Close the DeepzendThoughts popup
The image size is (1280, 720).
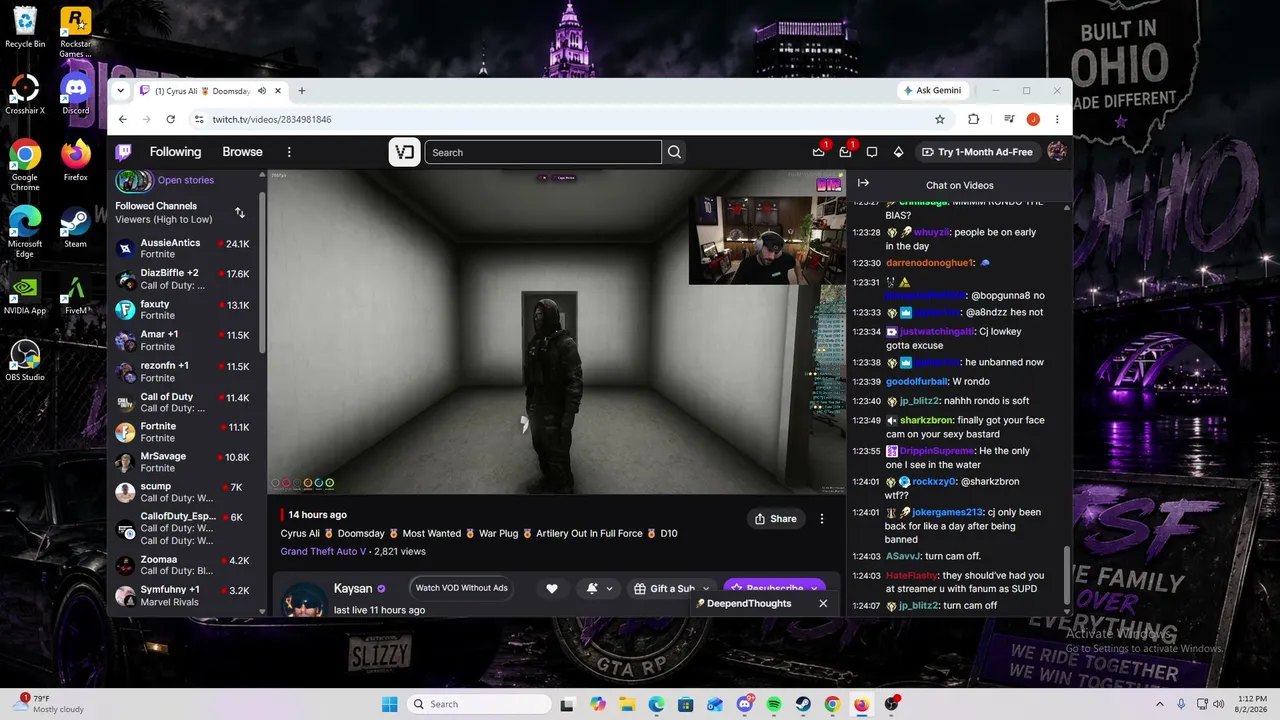[823, 604]
